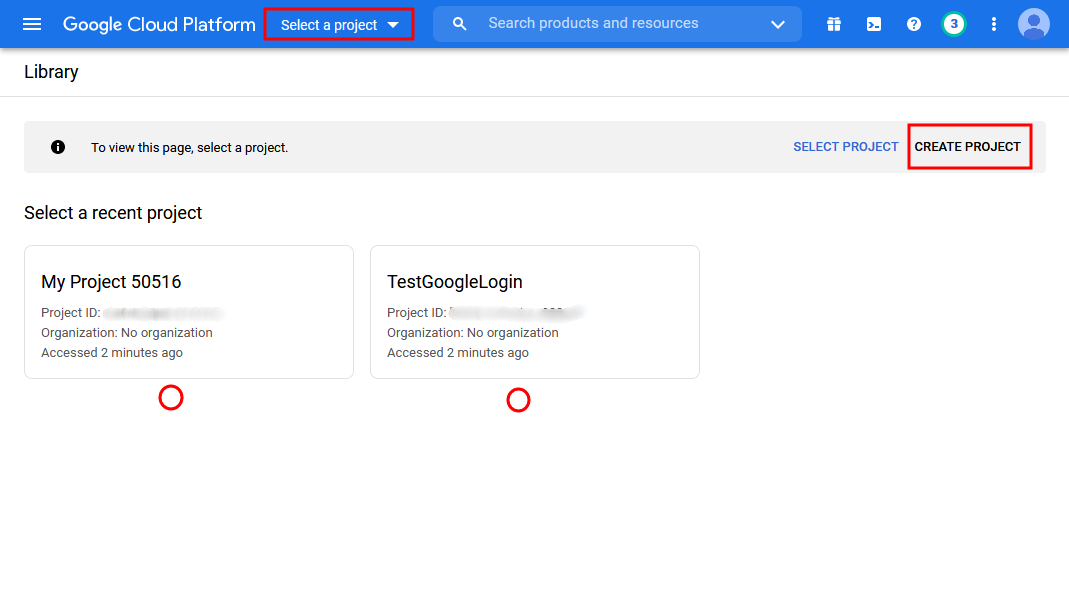
Task: Click 'Organization: No organization' in TestGoogleLogin card
Action: 472,333
